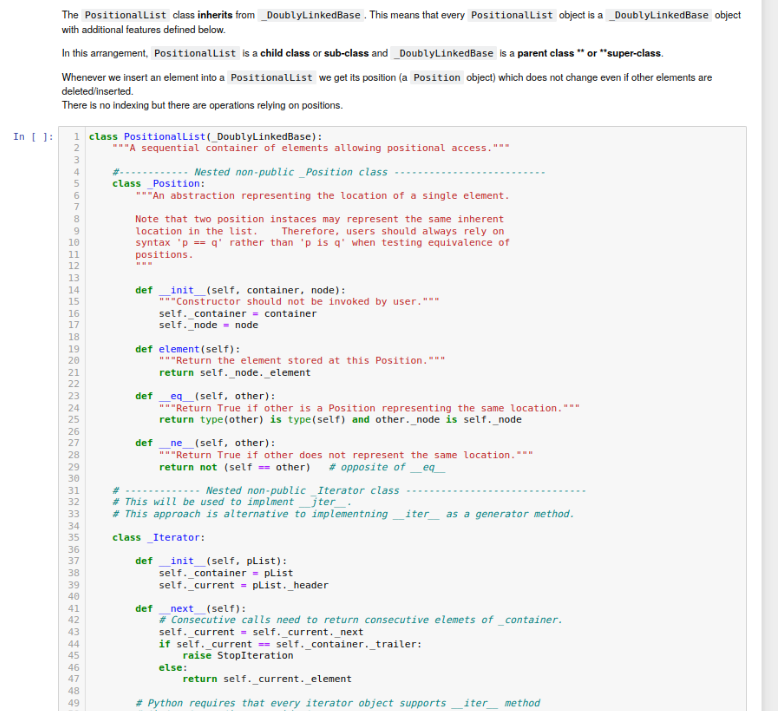Screen dimensions: 778x711
Task: Click 'return self._node._element'
Action: pyautogui.click(x=235, y=373)
